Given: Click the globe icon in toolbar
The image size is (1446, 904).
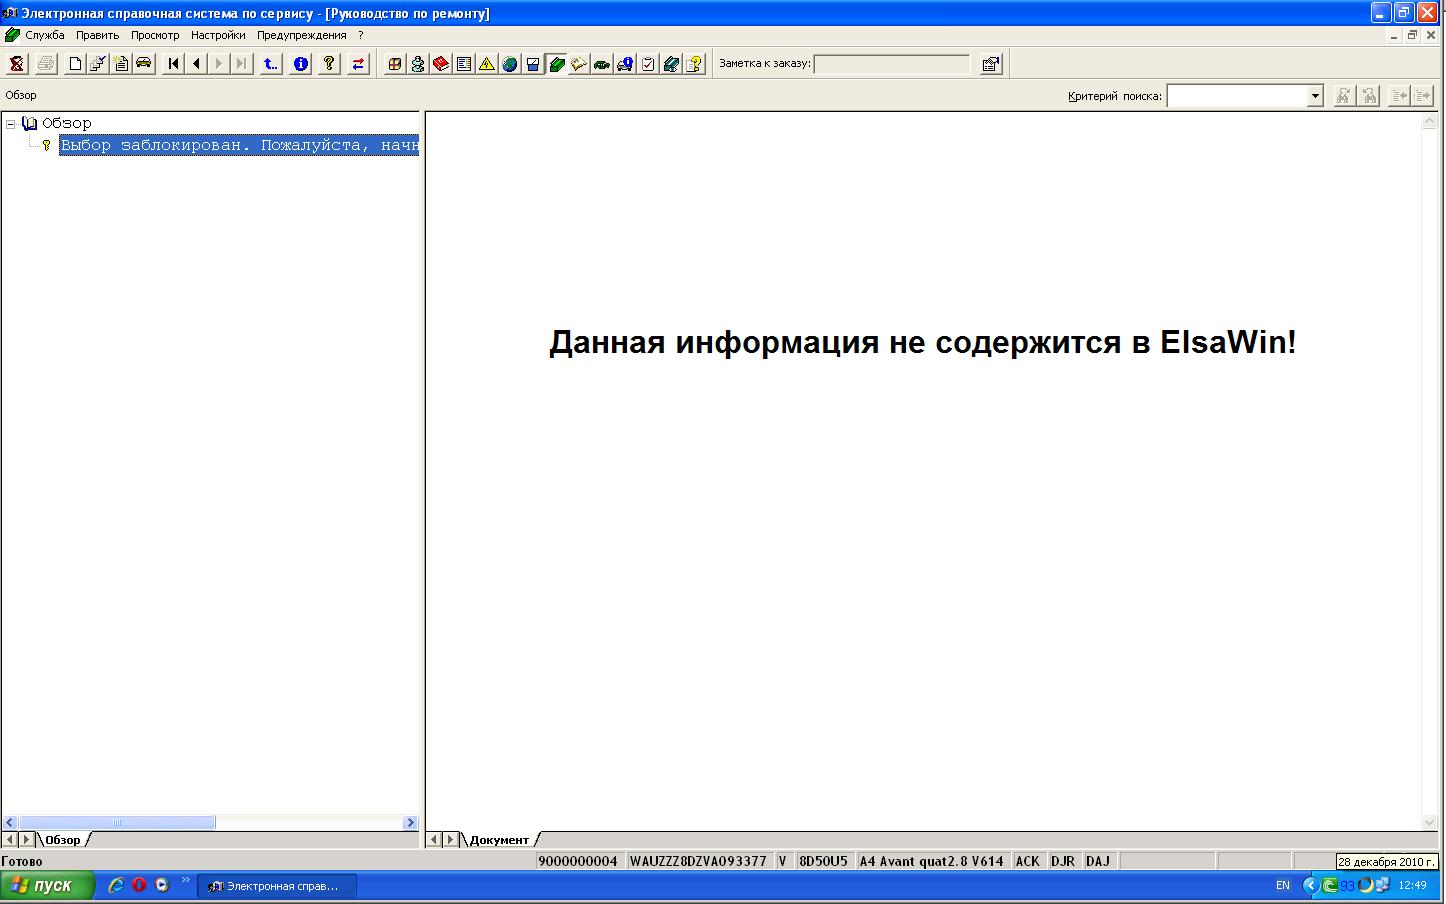Looking at the screenshot, I should [509, 64].
